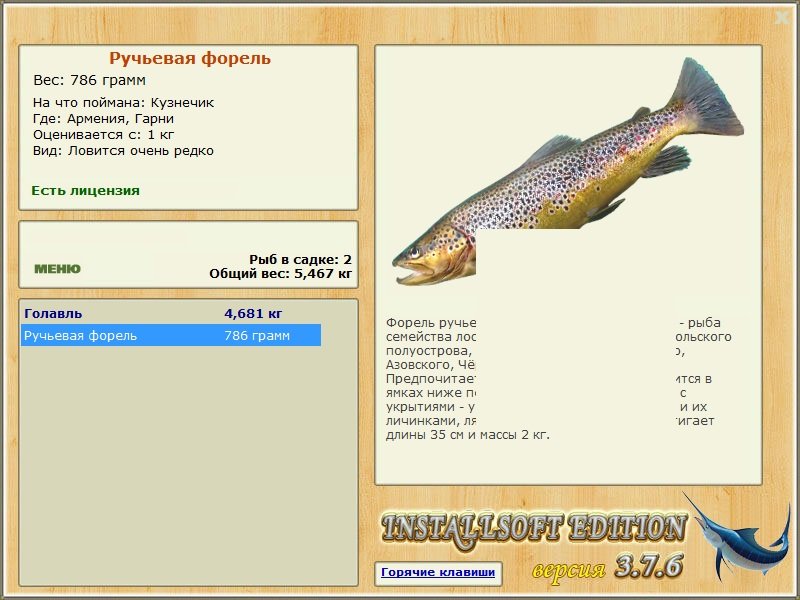Click the 4,681 кг weight value

pos(253,313)
